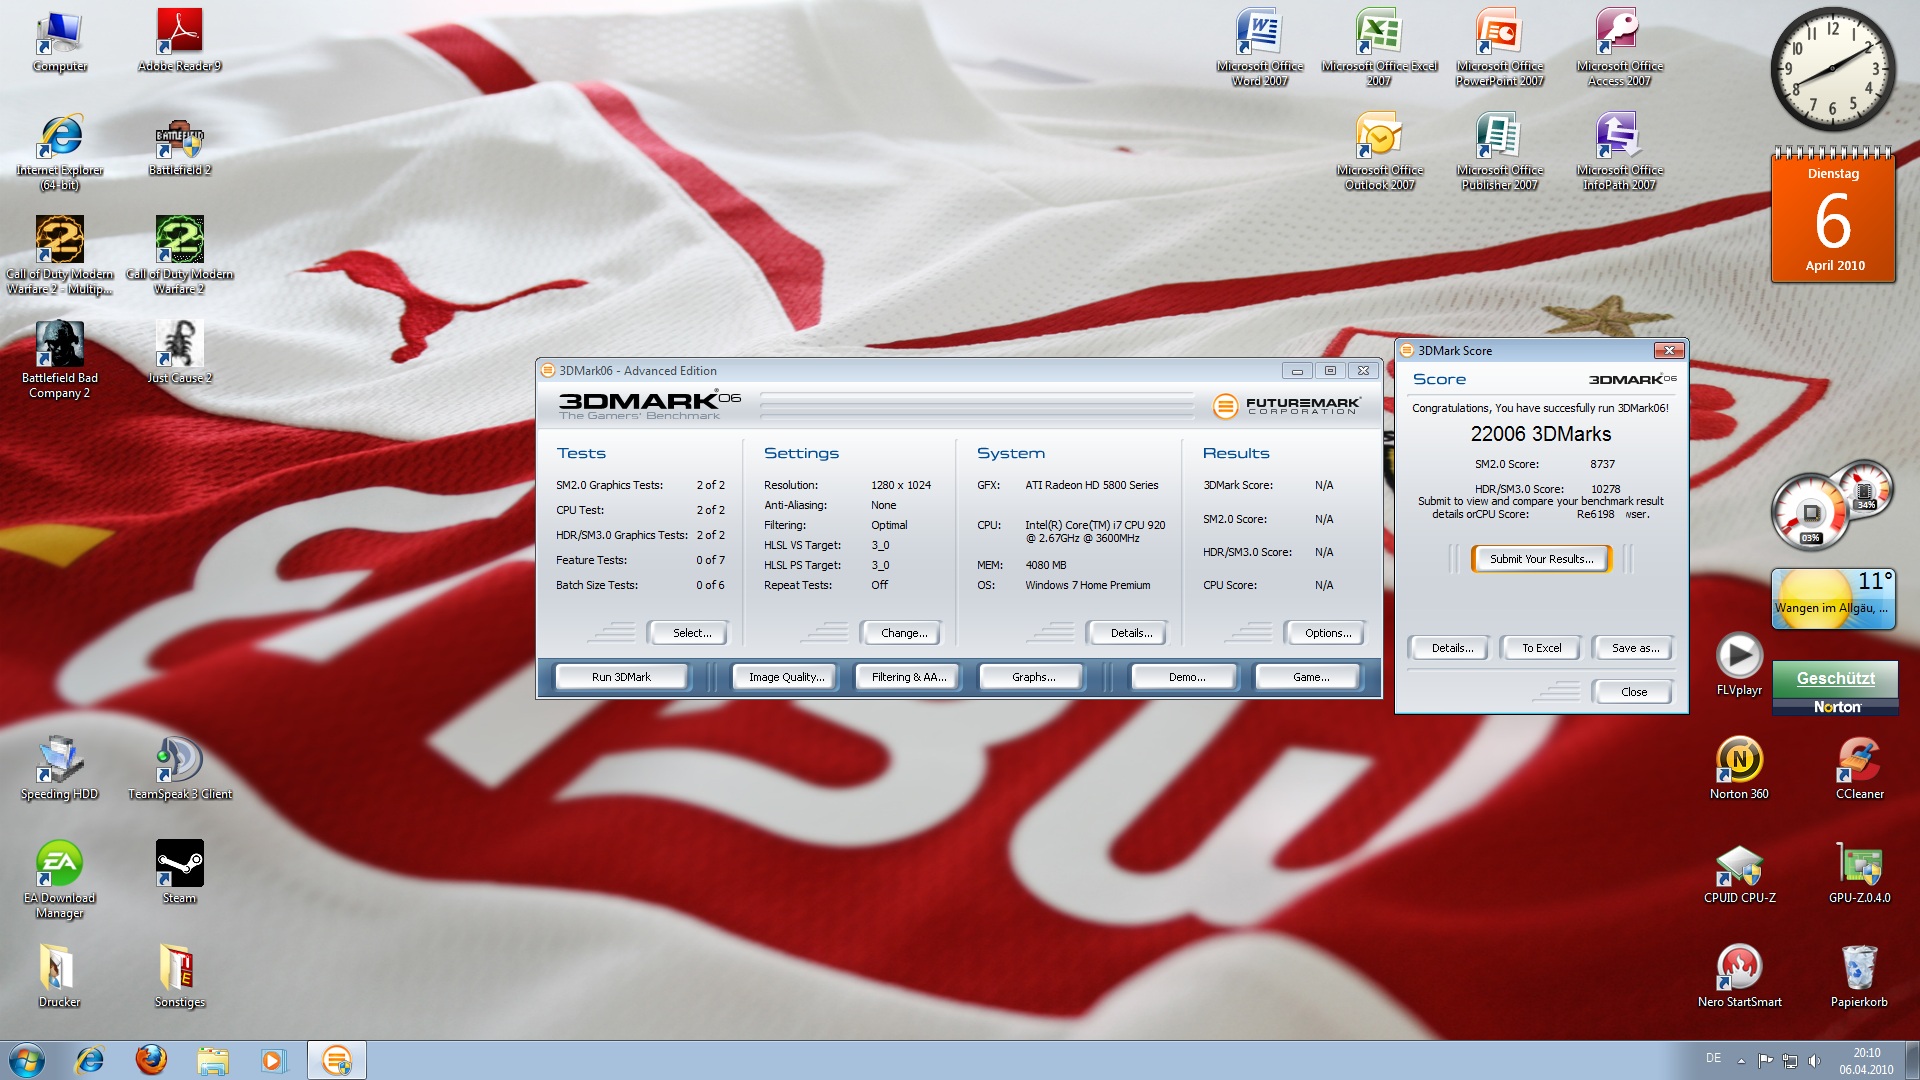The width and height of the screenshot is (1920, 1080).
Task: Select Microsoft Office Publisher 2007 shortcut
Action: [1500, 152]
